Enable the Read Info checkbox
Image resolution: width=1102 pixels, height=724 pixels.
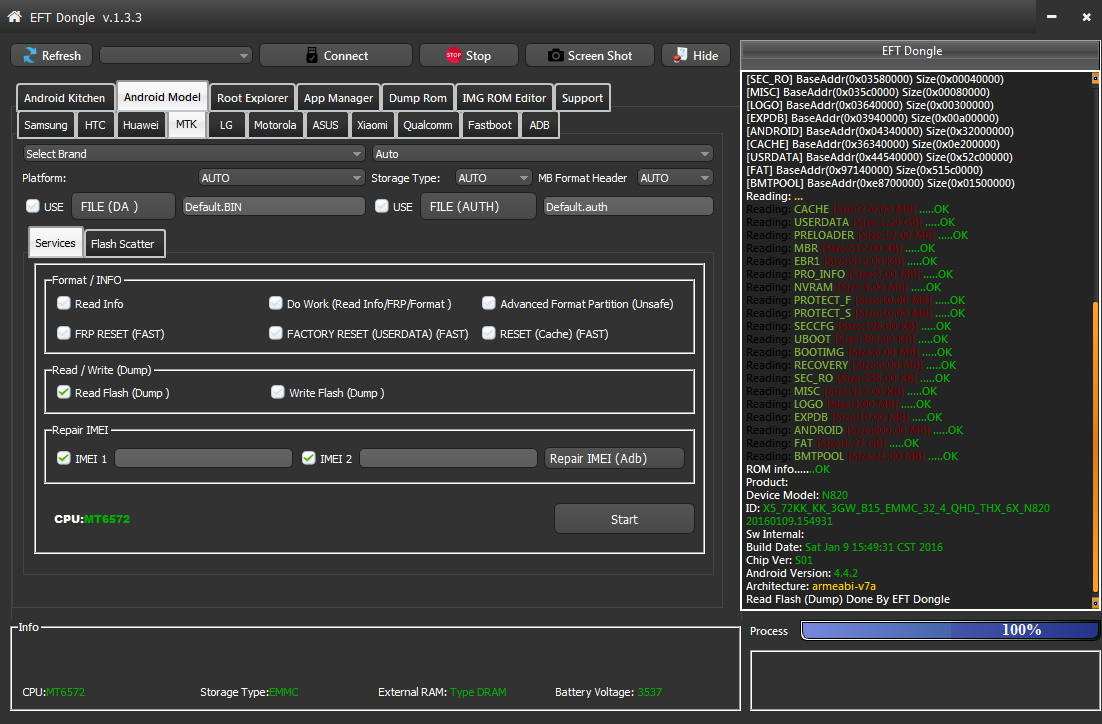(64, 303)
